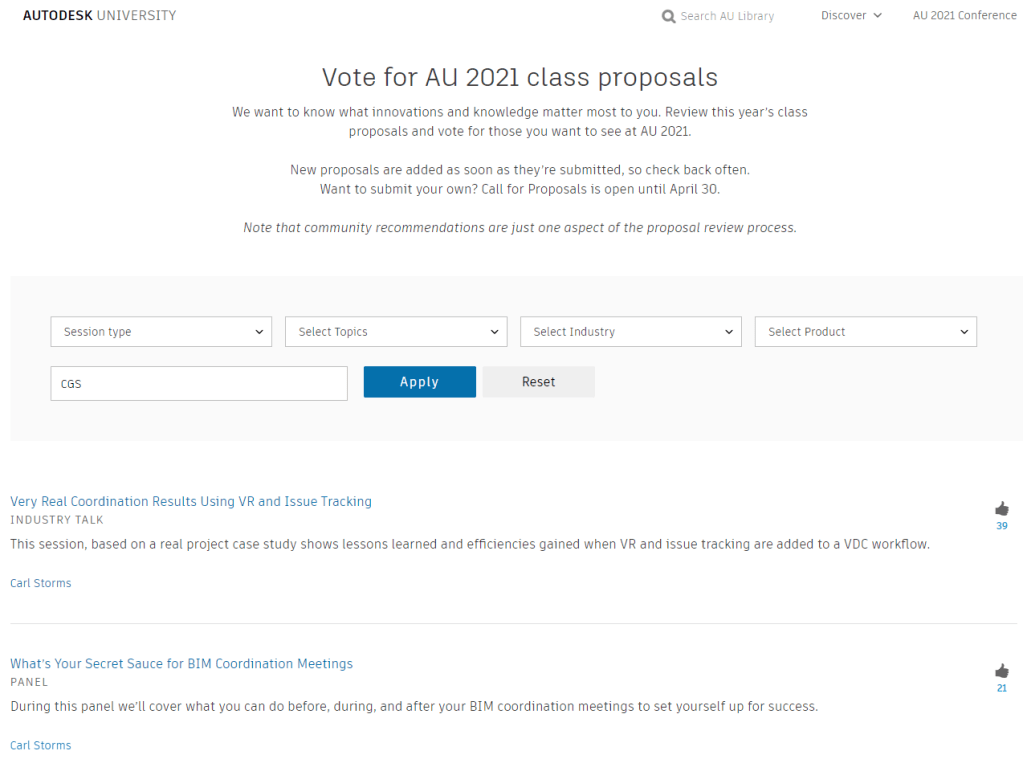Viewport: 1023px width, 763px height.
Task: Open Carl Storms under the VR proposal
Action: (x=41, y=583)
